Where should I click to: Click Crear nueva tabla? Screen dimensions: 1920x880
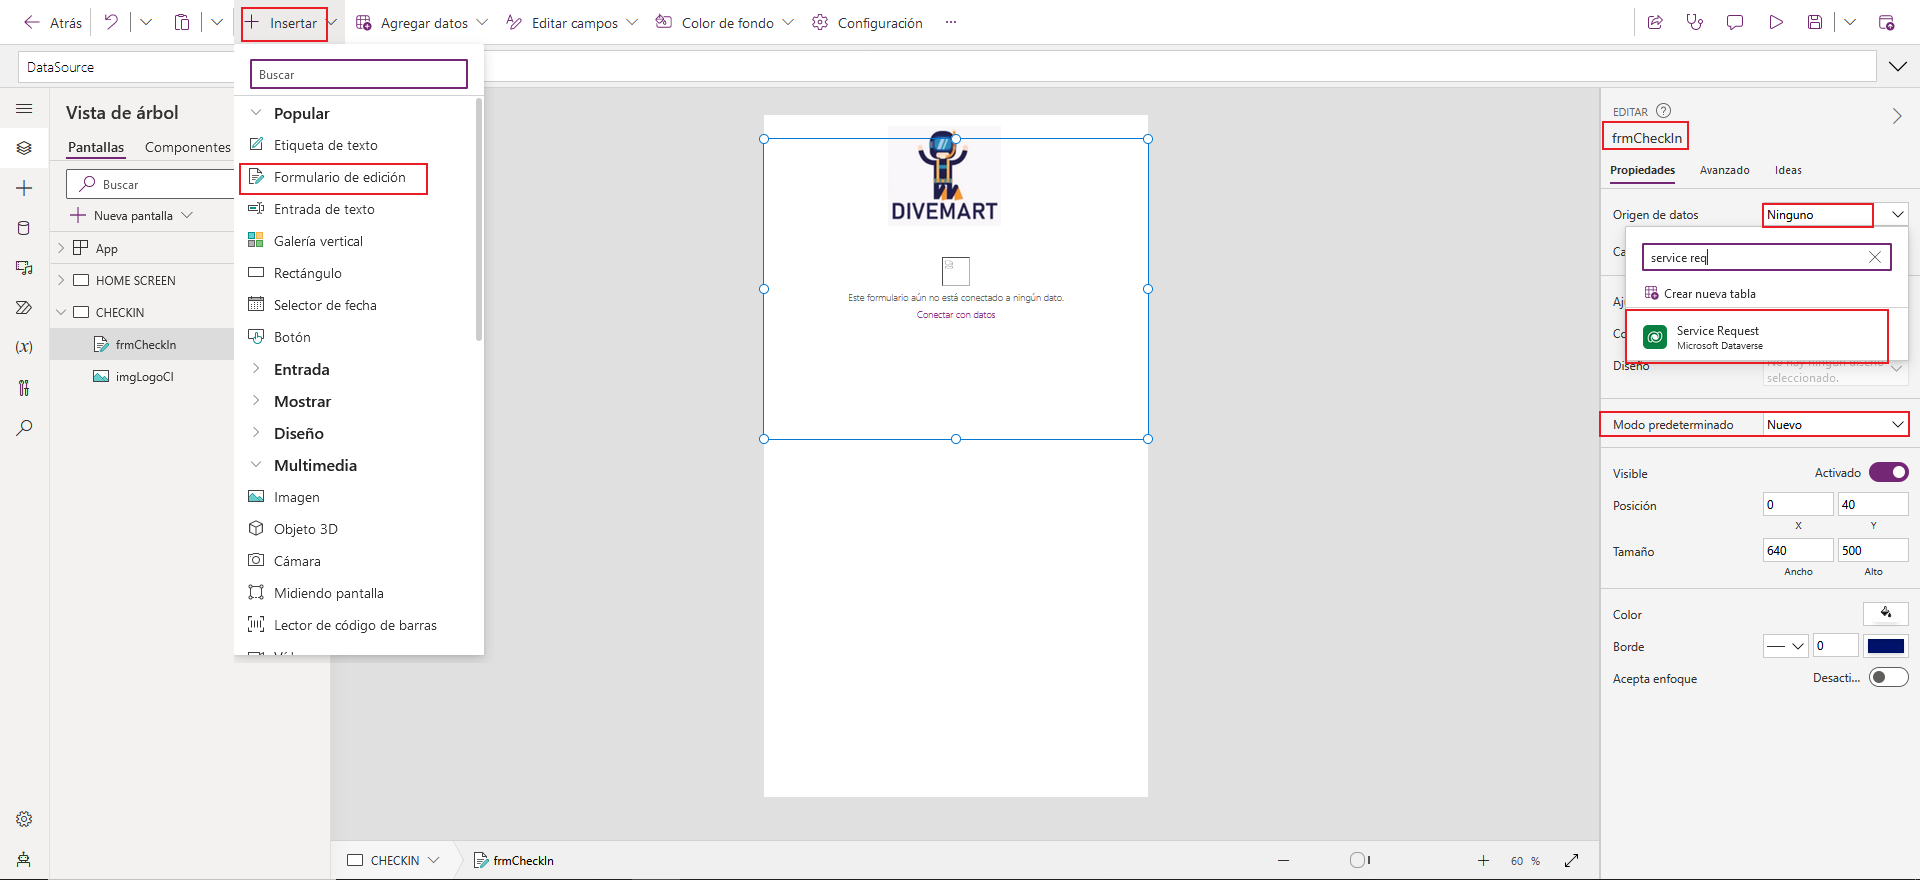tap(1700, 293)
